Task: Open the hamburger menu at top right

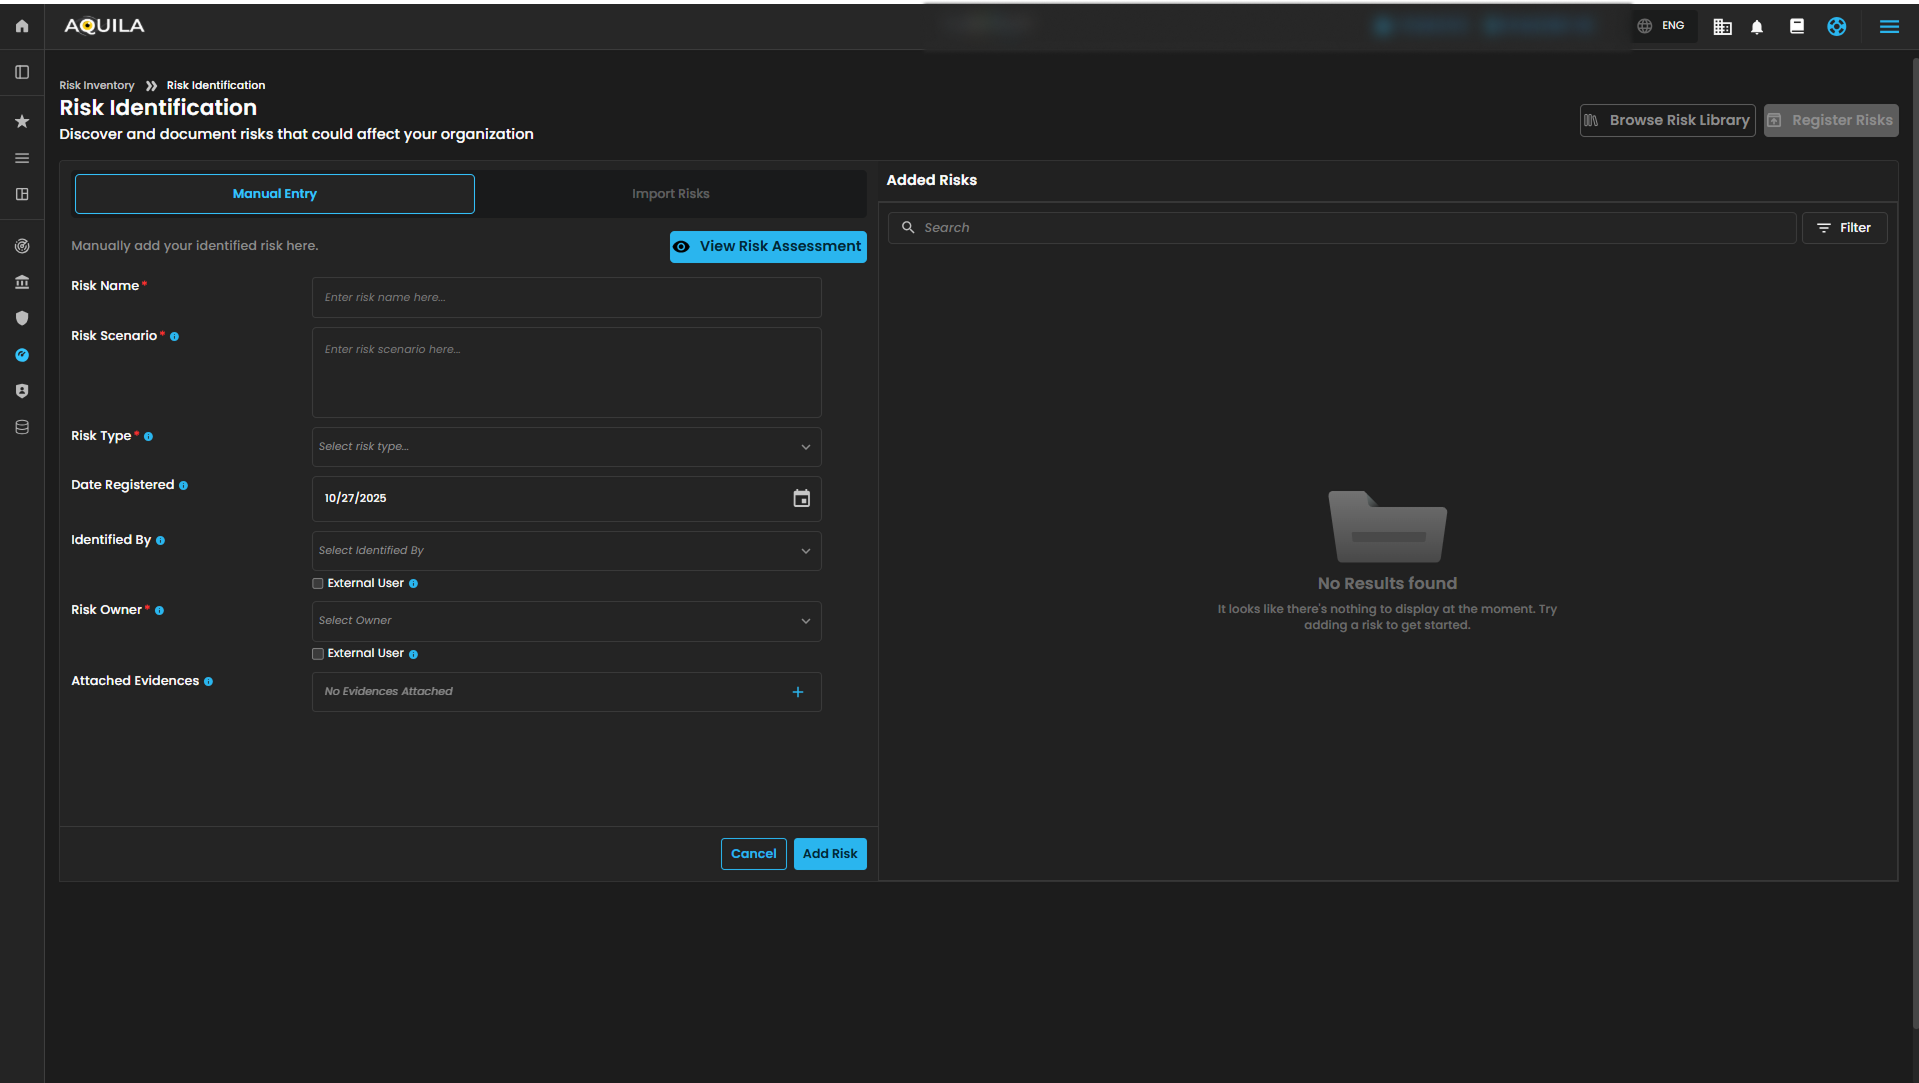Action: 1889,27
